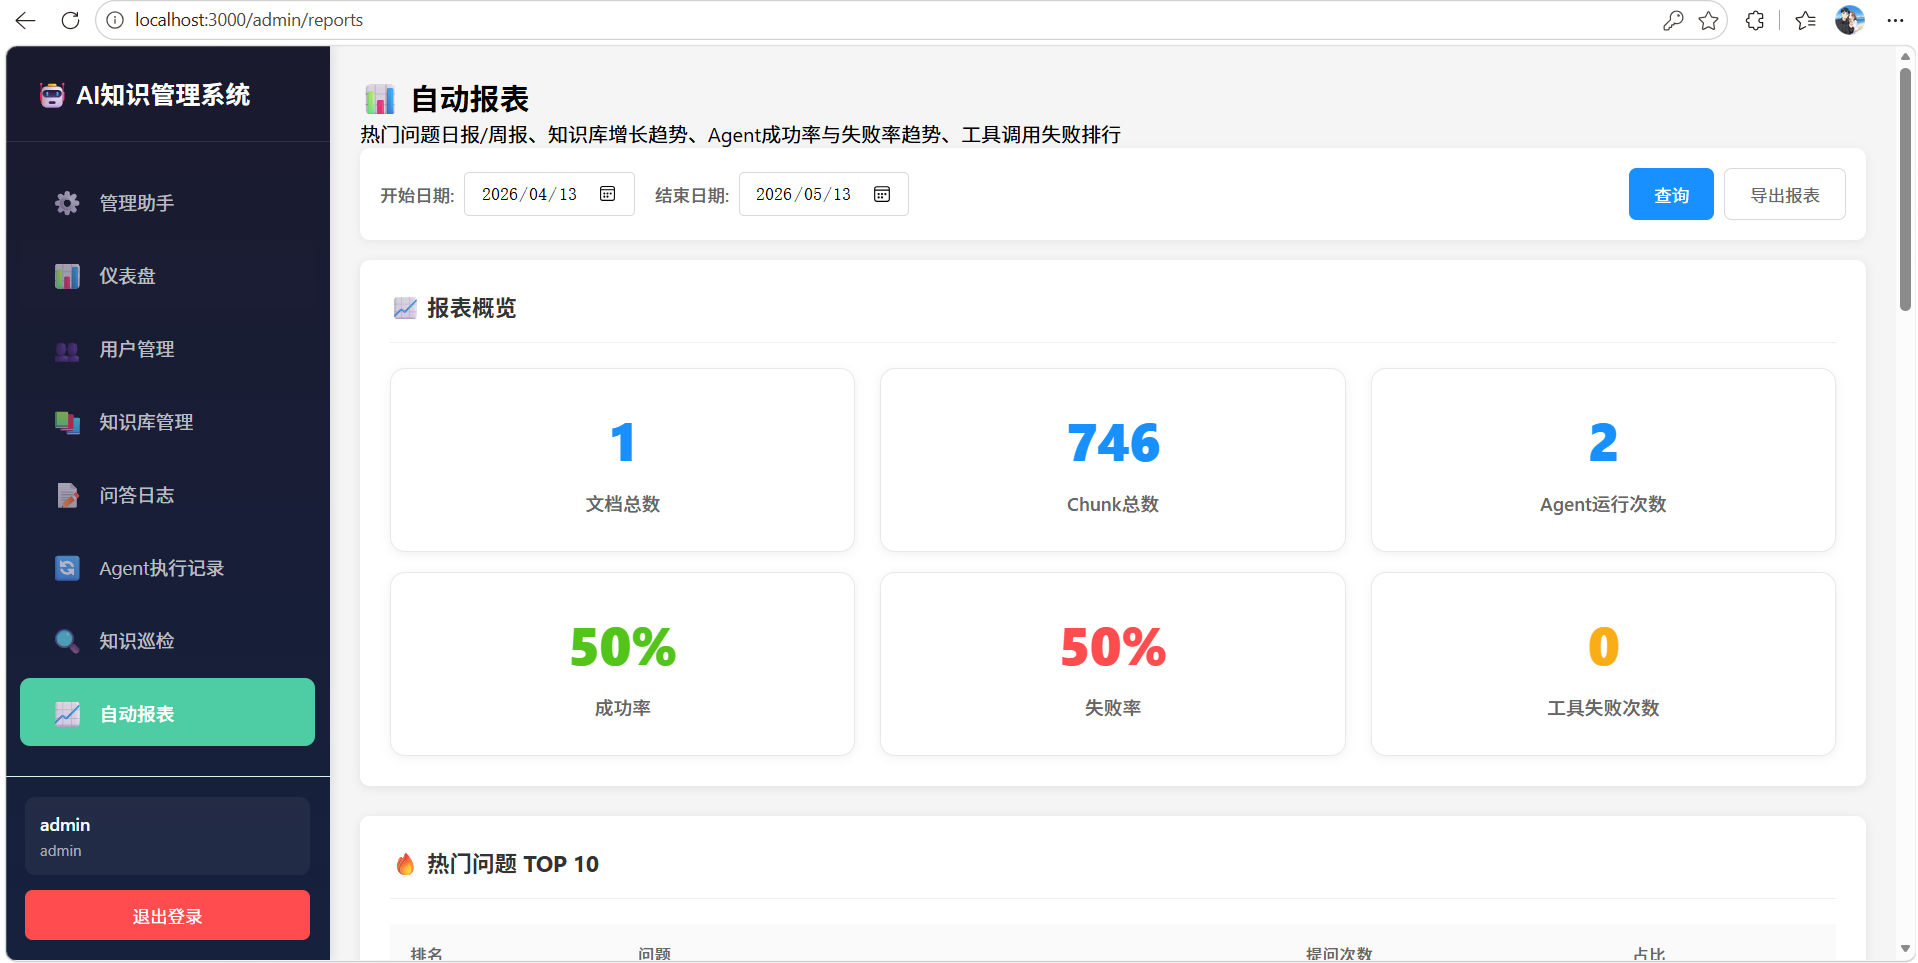Viewport: 1918px width, 963px height.
Task: Click the magnifier icon next to 知识巡检
Action: pos(67,641)
